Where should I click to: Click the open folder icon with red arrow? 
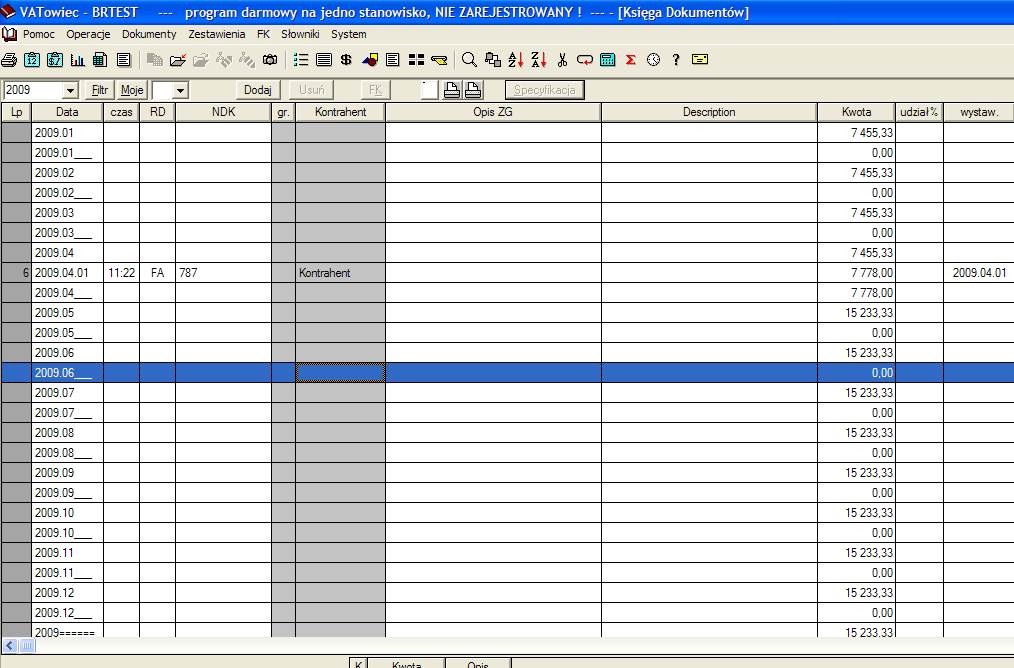pos(178,60)
